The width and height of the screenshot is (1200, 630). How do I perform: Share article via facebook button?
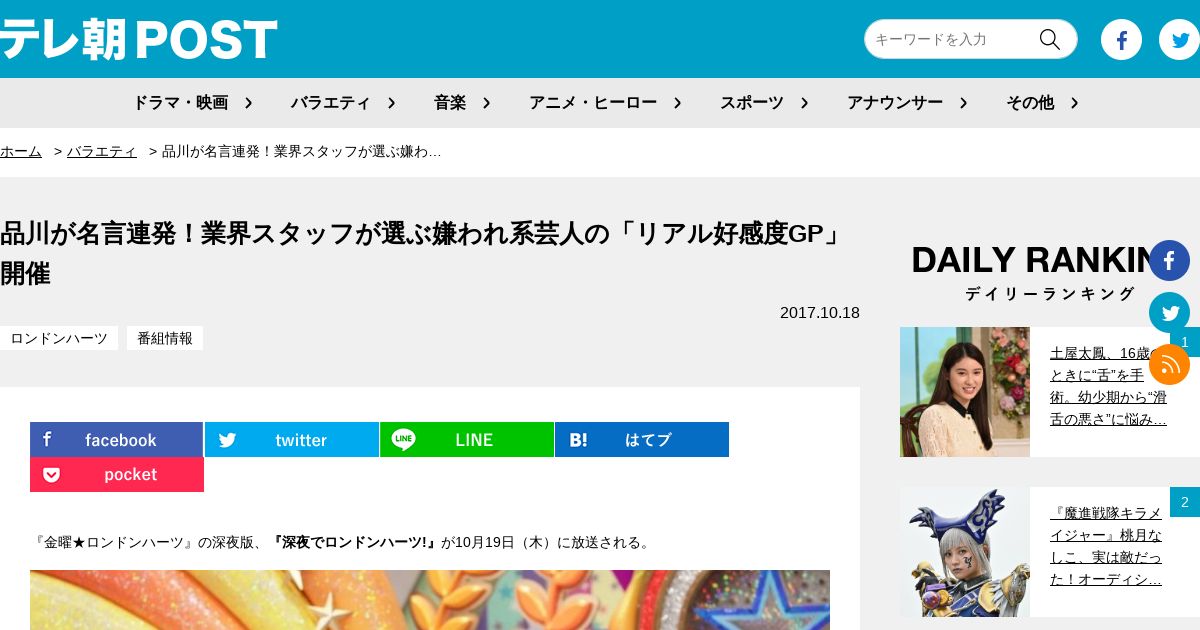tap(116, 439)
